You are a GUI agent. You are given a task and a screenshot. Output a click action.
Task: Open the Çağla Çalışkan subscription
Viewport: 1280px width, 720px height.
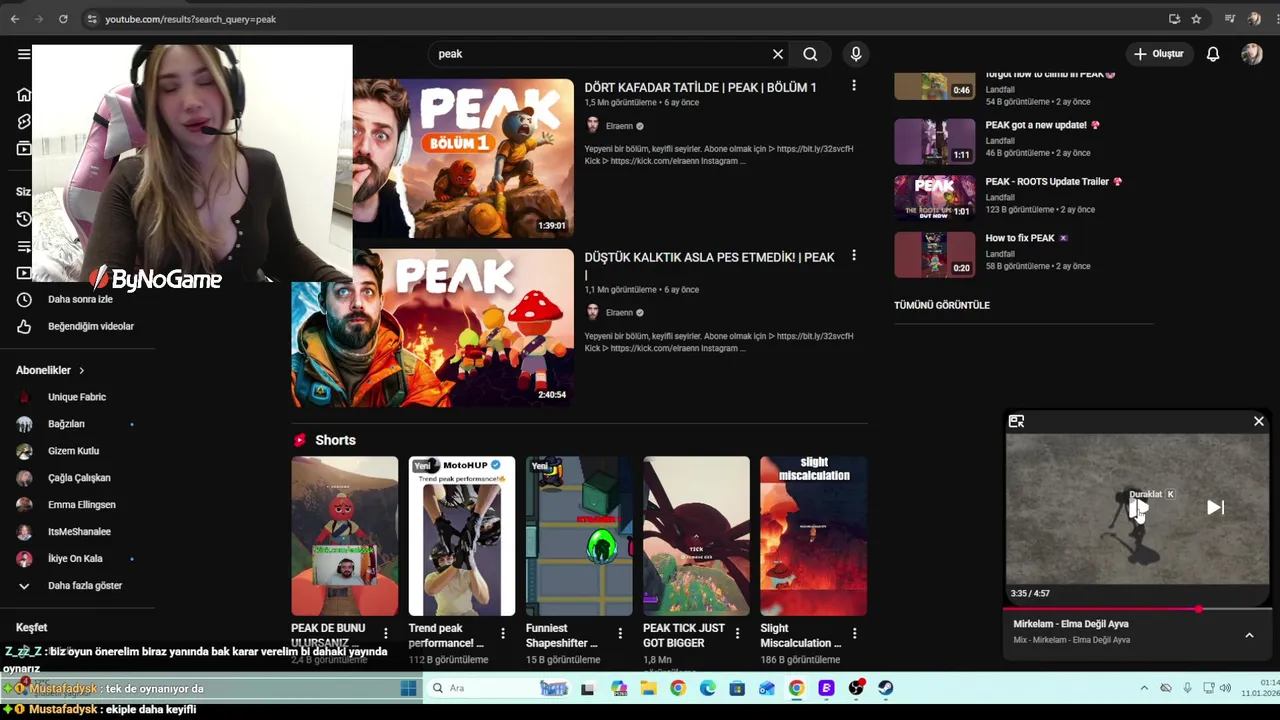(77, 478)
